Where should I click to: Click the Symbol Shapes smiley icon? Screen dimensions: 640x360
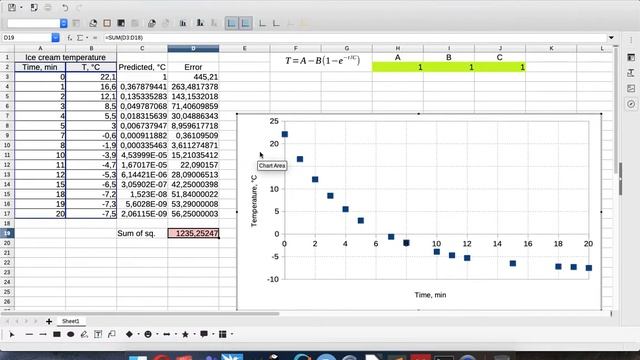coord(148,334)
